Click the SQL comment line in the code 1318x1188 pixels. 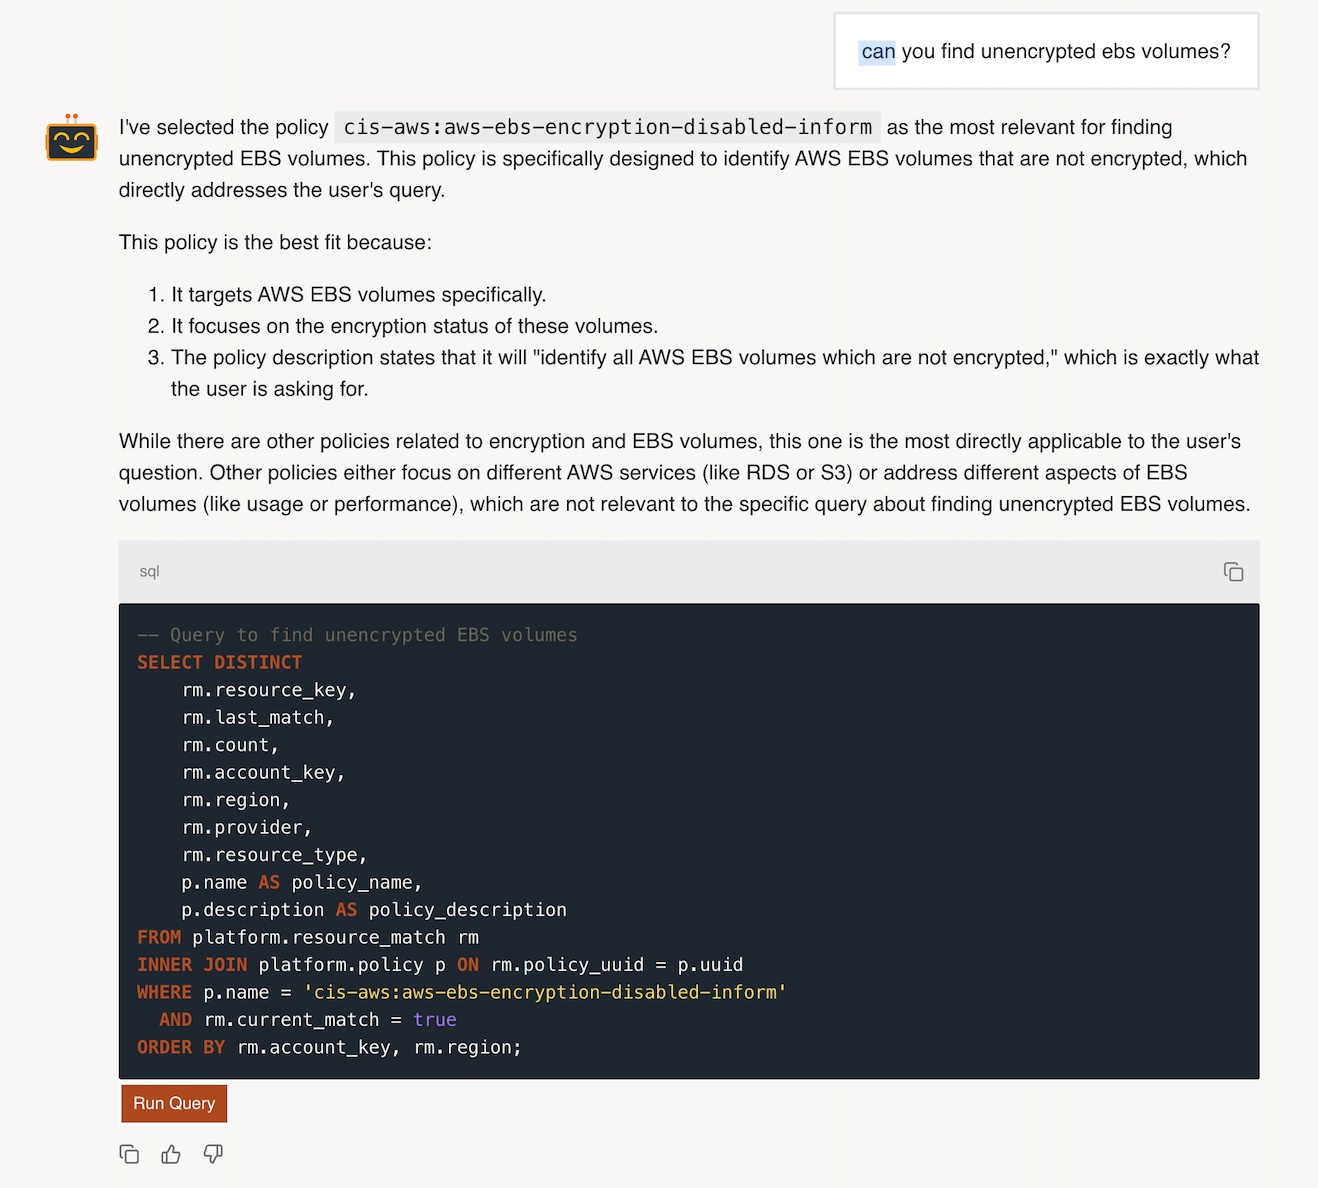click(357, 635)
